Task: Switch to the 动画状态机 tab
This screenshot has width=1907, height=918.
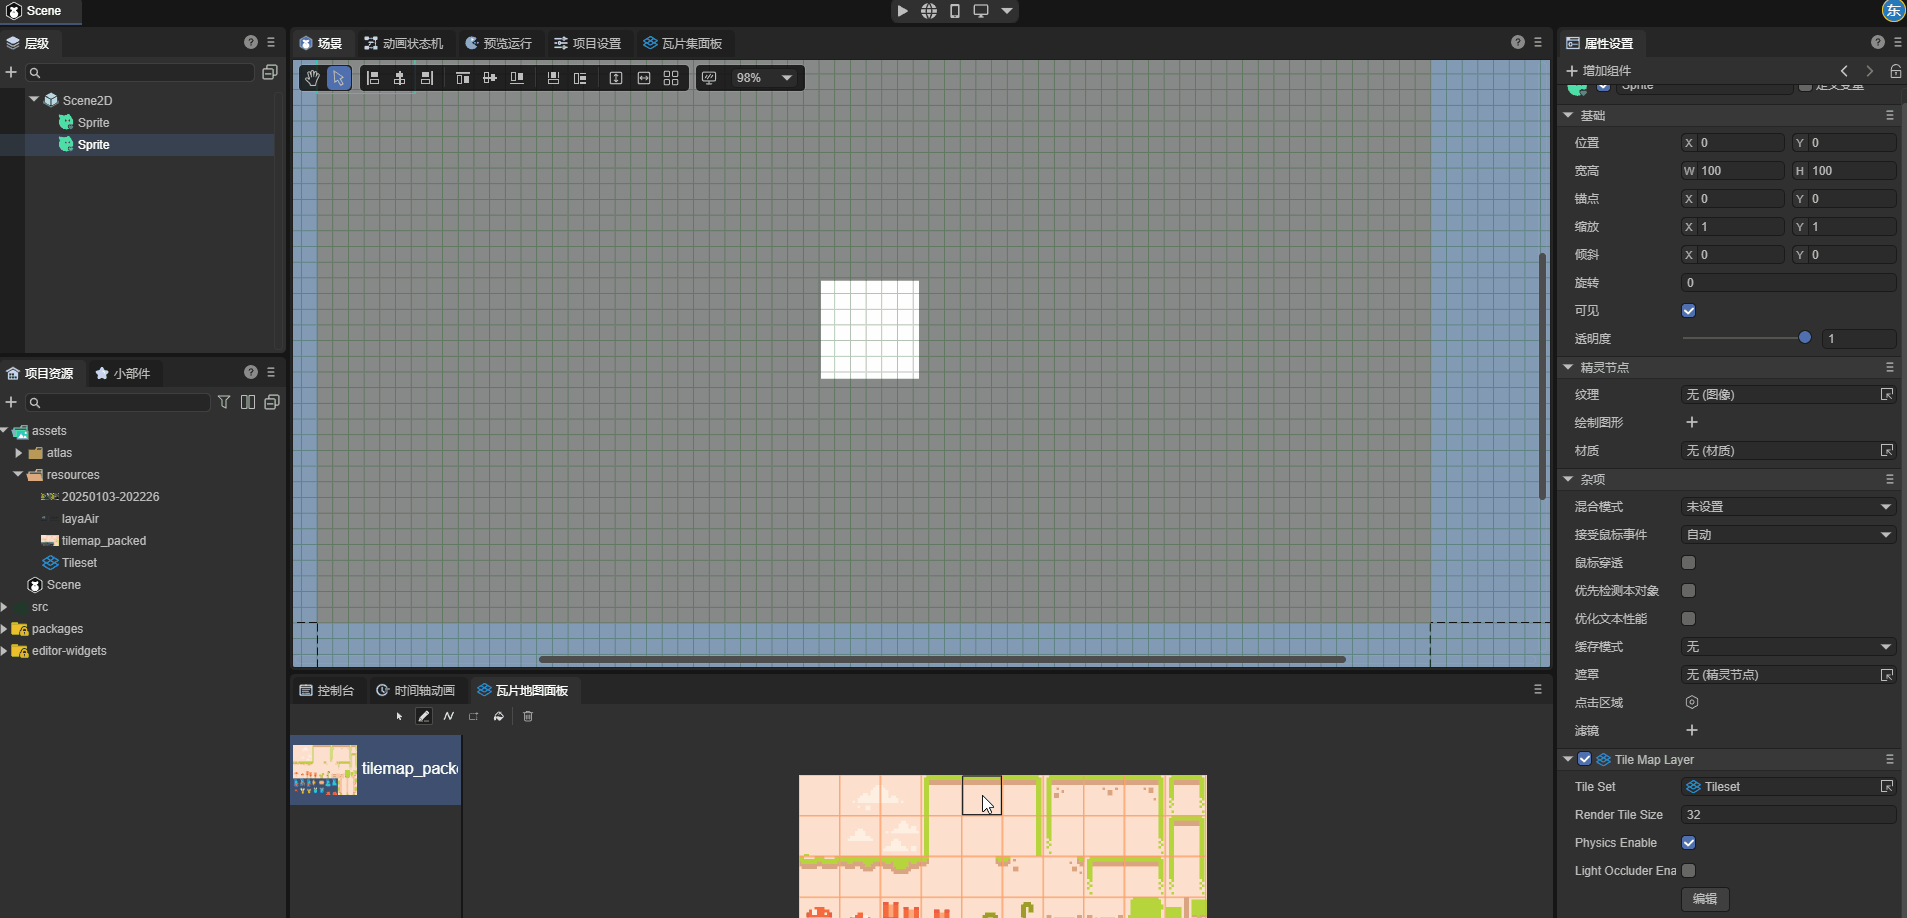Action: click(404, 43)
